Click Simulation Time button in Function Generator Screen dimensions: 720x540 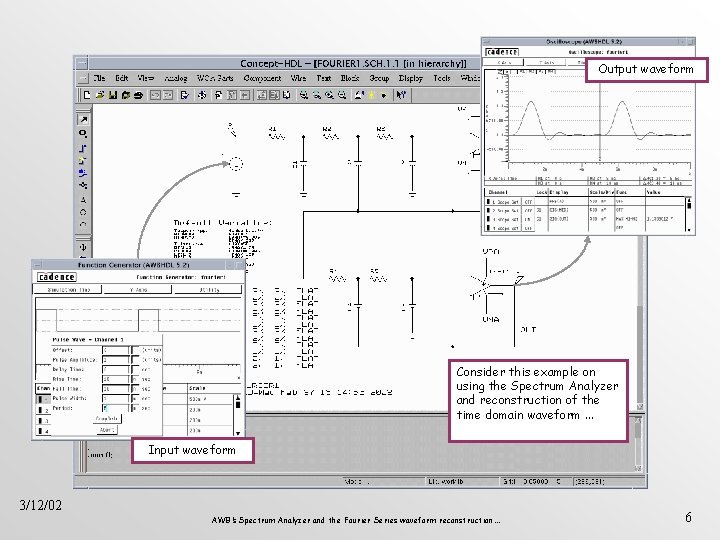[x=68, y=290]
